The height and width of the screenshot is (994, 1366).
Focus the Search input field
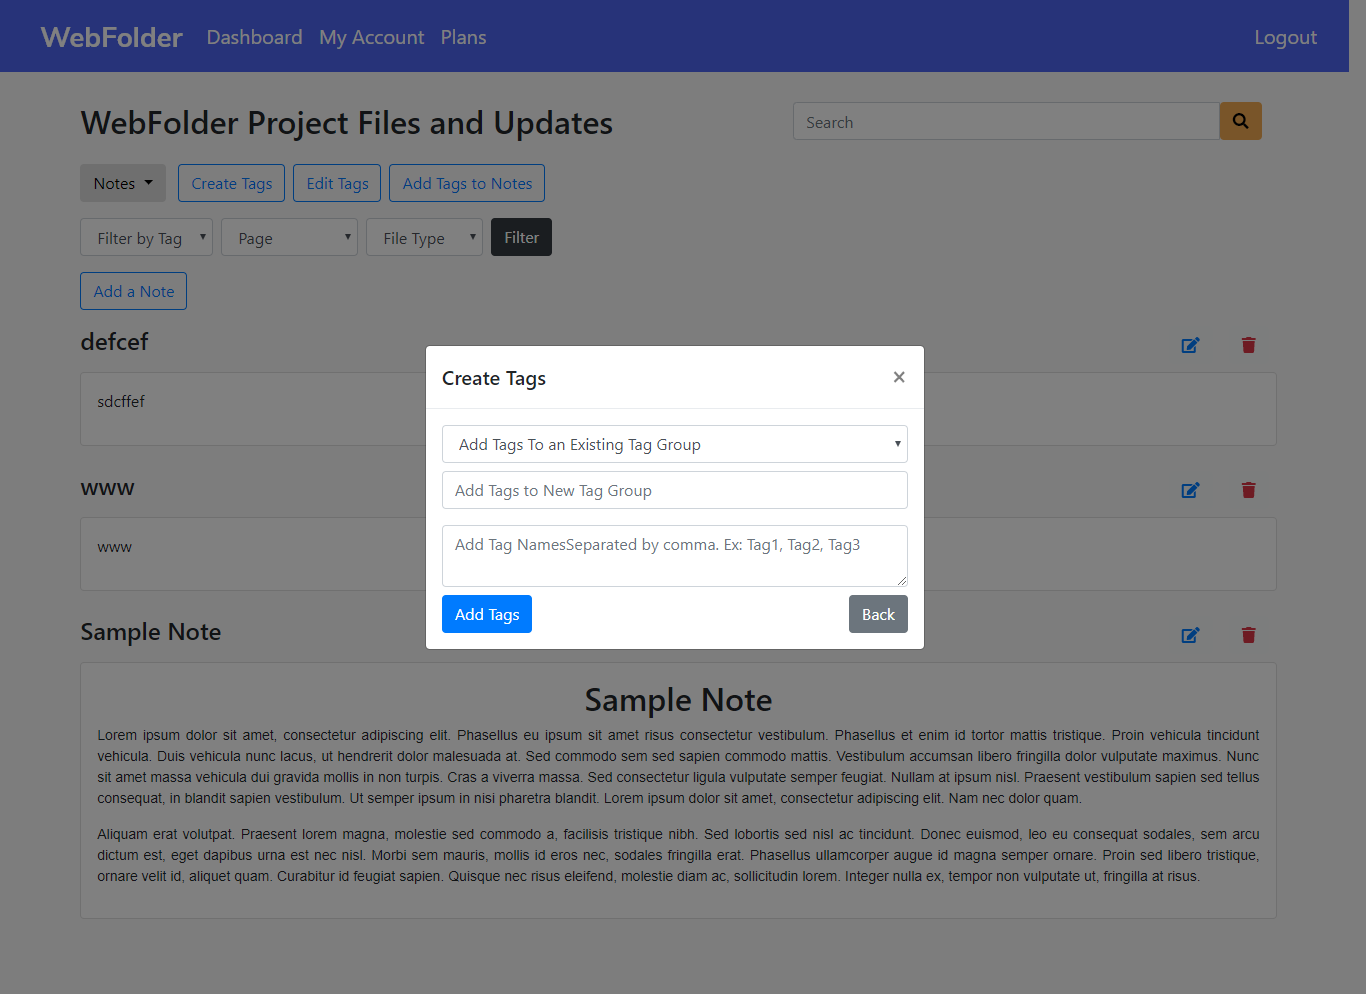point(1006,121)
